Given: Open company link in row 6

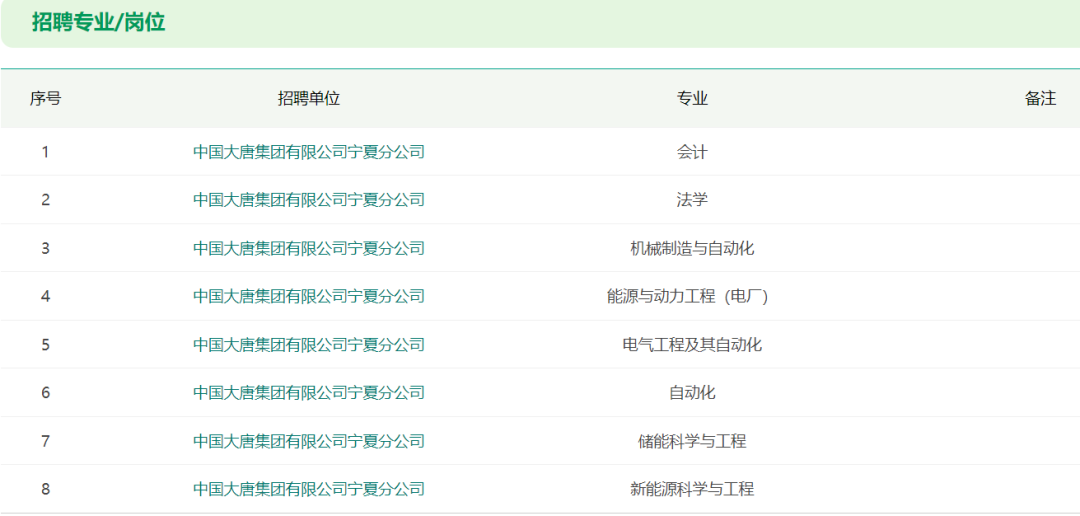Looking at the screenshot, I should [x=309, y=393].
